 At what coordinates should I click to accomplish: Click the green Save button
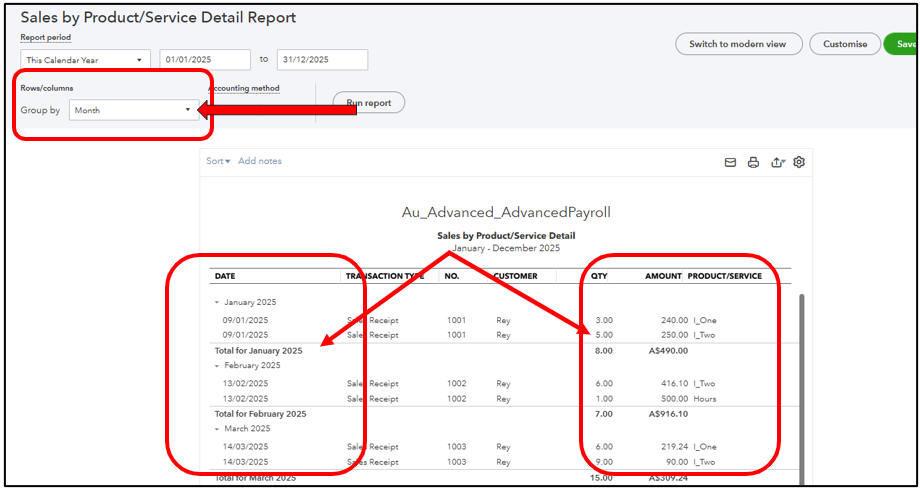(902, 44)
